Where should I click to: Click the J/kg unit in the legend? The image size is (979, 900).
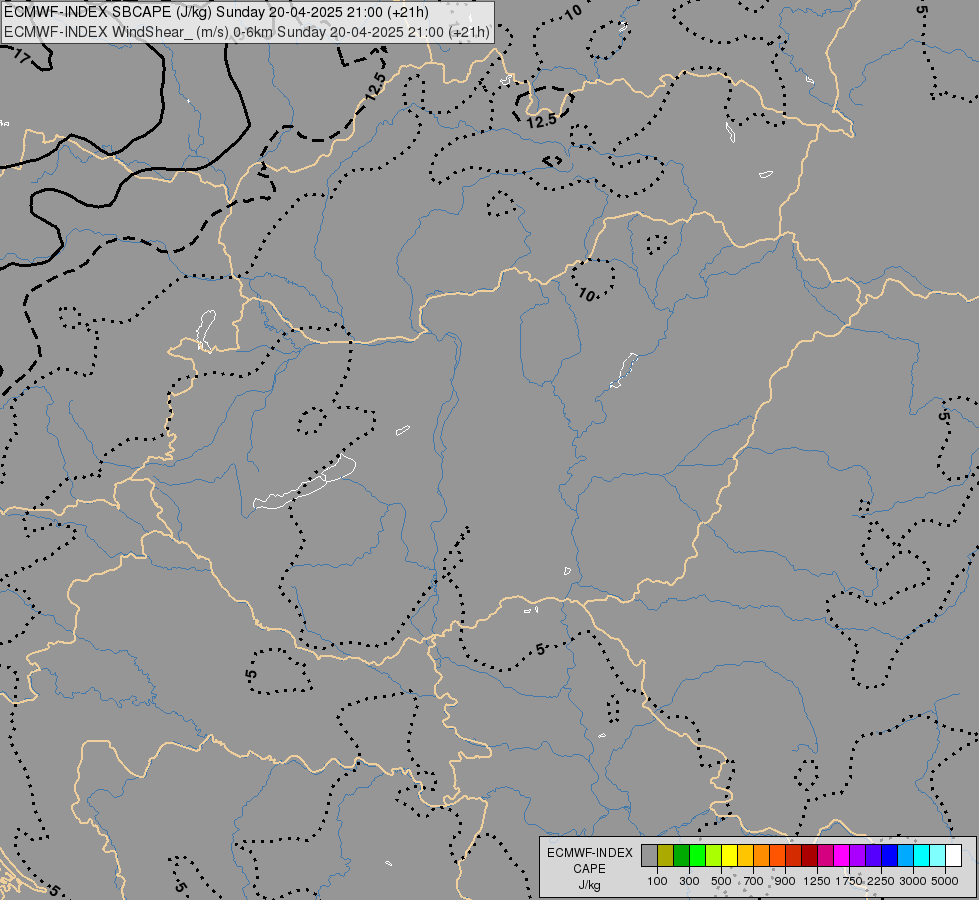tap(589, 885)
